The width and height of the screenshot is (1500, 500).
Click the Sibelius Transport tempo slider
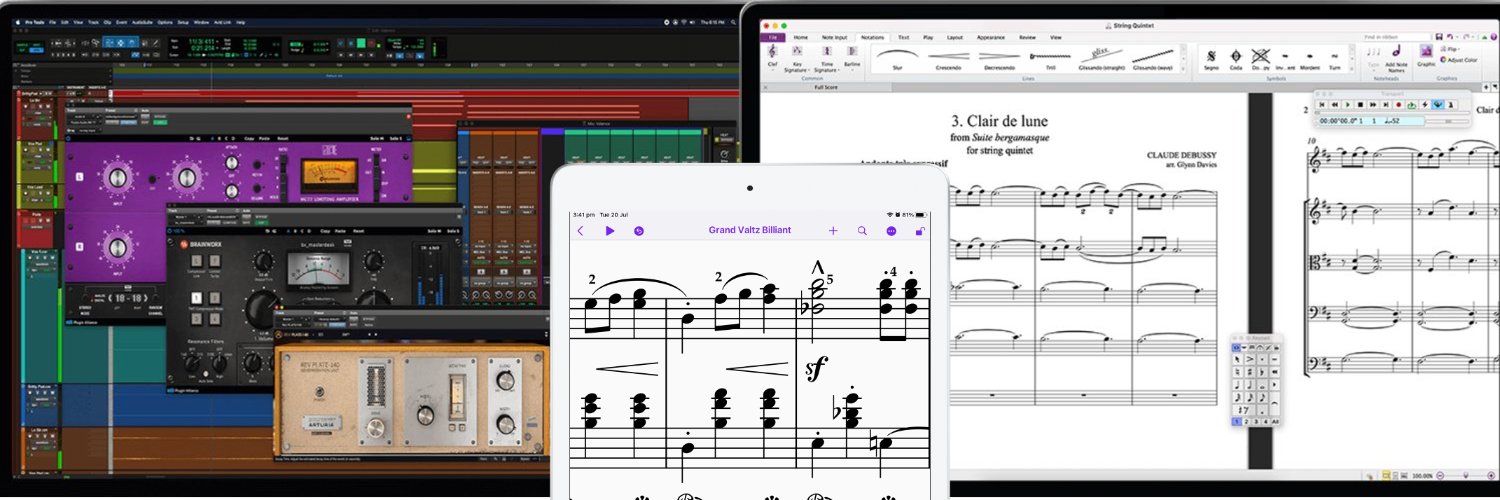coord(1447,122)
